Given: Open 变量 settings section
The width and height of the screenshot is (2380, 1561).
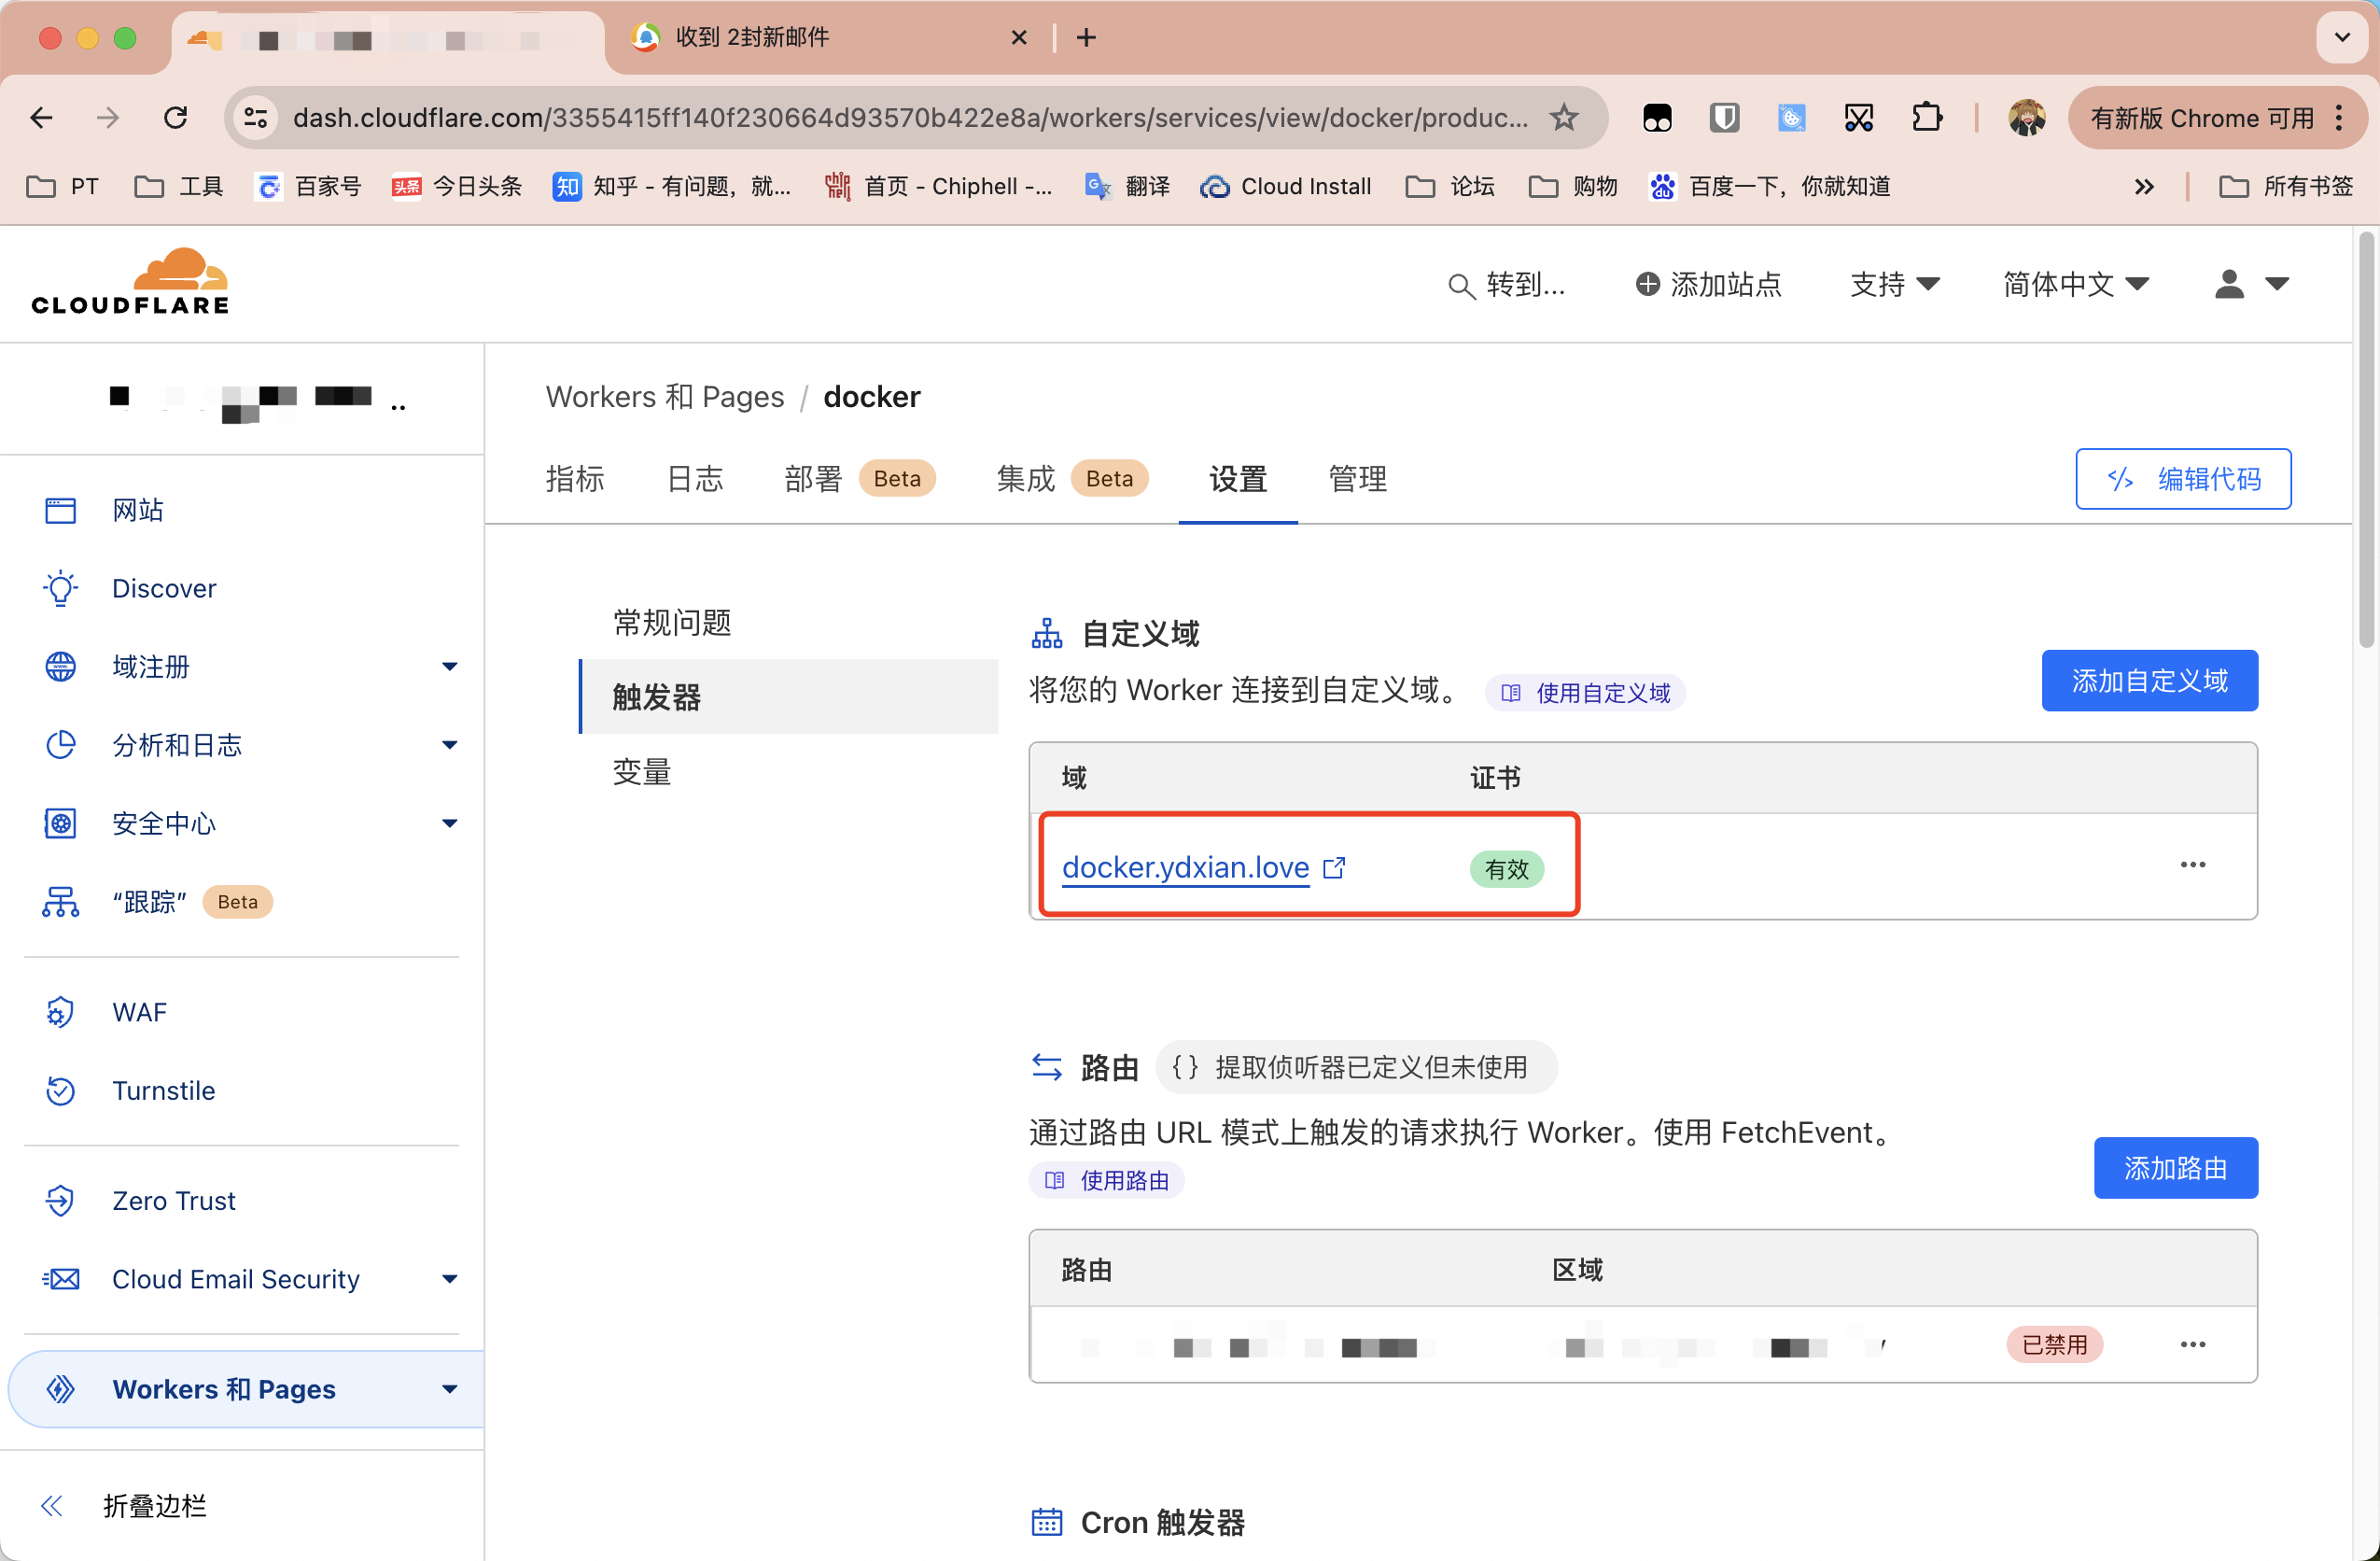Looking at the screenshot, I should [x=642, y=772].
